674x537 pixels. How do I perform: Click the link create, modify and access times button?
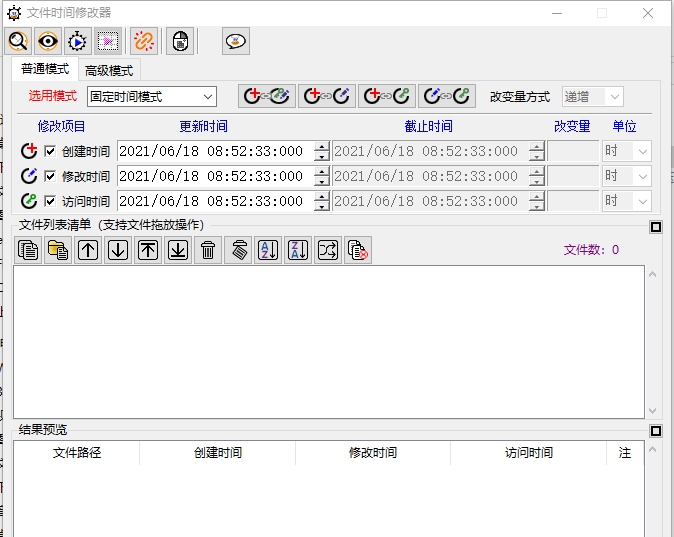click(267, 95)
